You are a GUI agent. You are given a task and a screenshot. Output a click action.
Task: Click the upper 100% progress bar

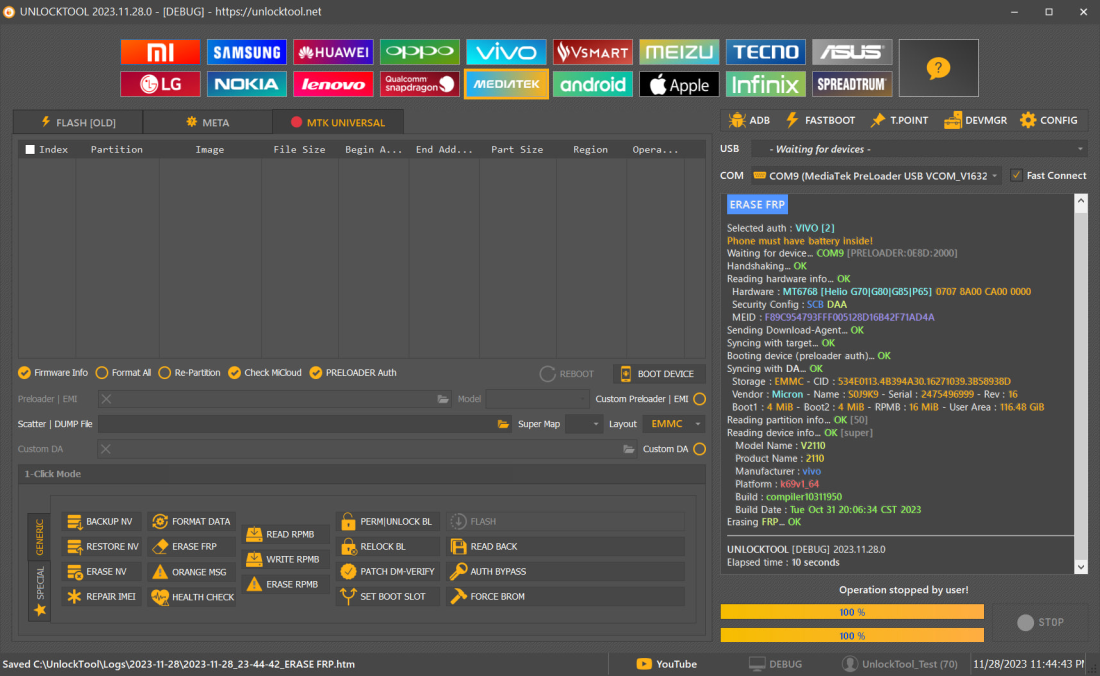pyautogui.click(x=852, y=612)
